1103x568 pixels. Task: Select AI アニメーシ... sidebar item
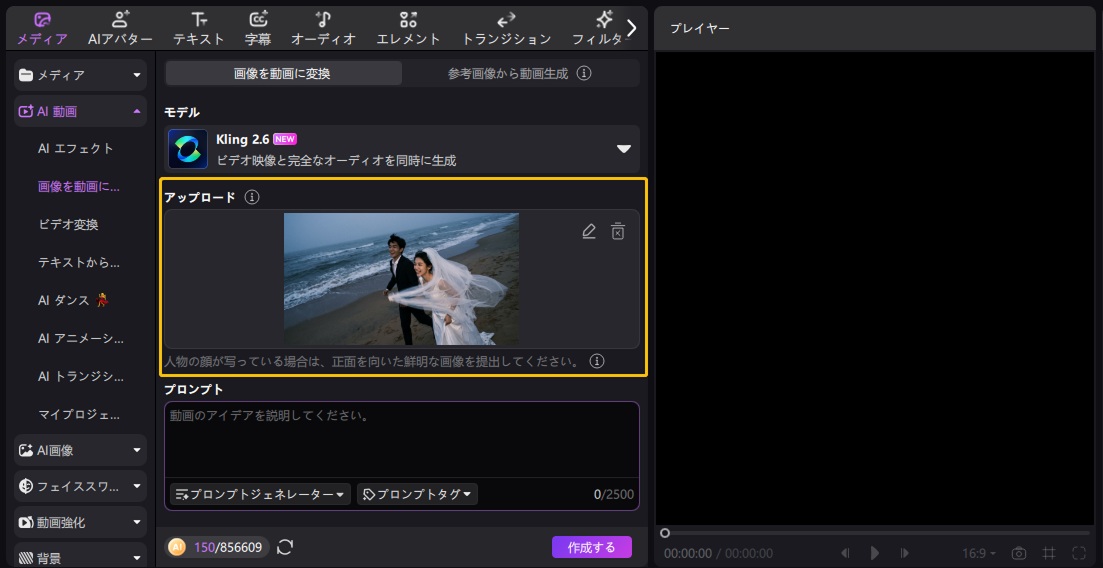pyautogui.click(x=80, y=339)
